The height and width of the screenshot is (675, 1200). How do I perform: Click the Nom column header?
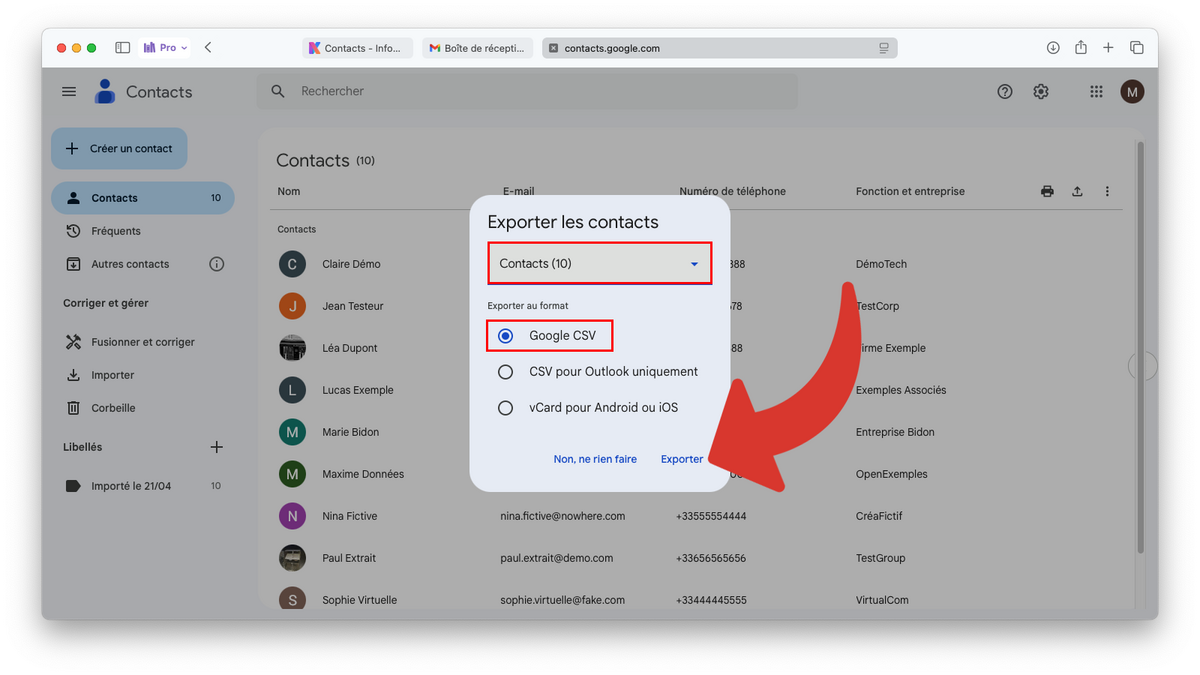point(289,191)
